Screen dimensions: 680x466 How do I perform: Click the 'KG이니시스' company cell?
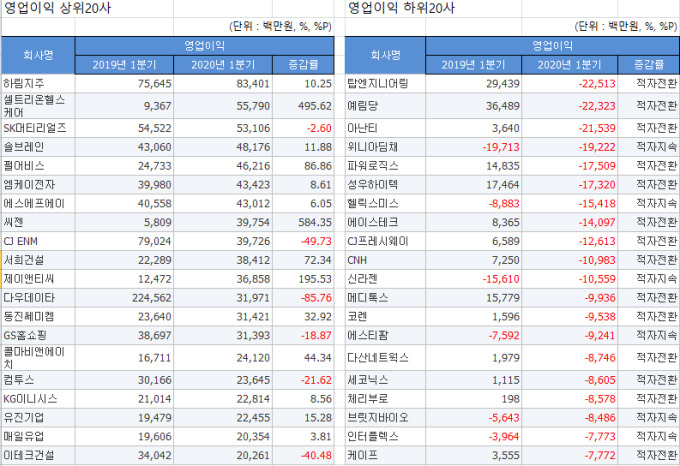tap(38, 399)
